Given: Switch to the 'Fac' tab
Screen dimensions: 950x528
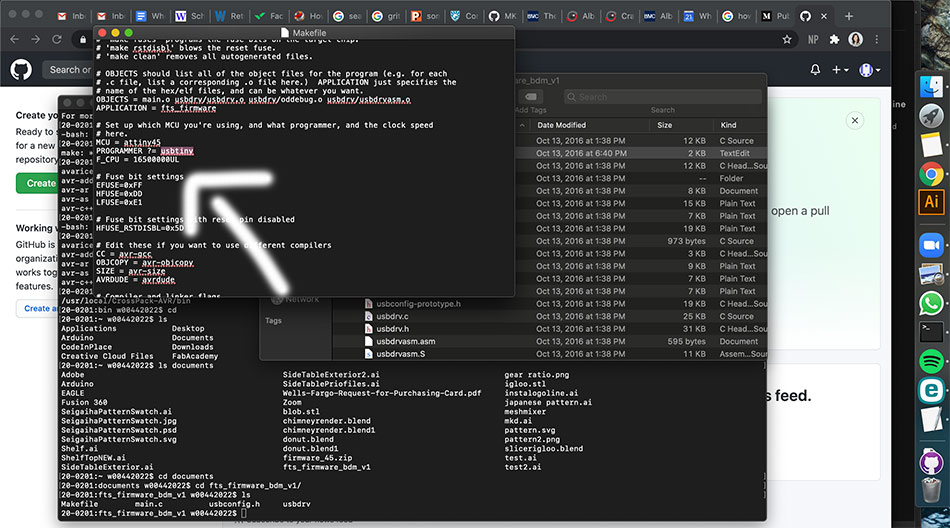Looking at the screenshot, I should click(269, 16).
